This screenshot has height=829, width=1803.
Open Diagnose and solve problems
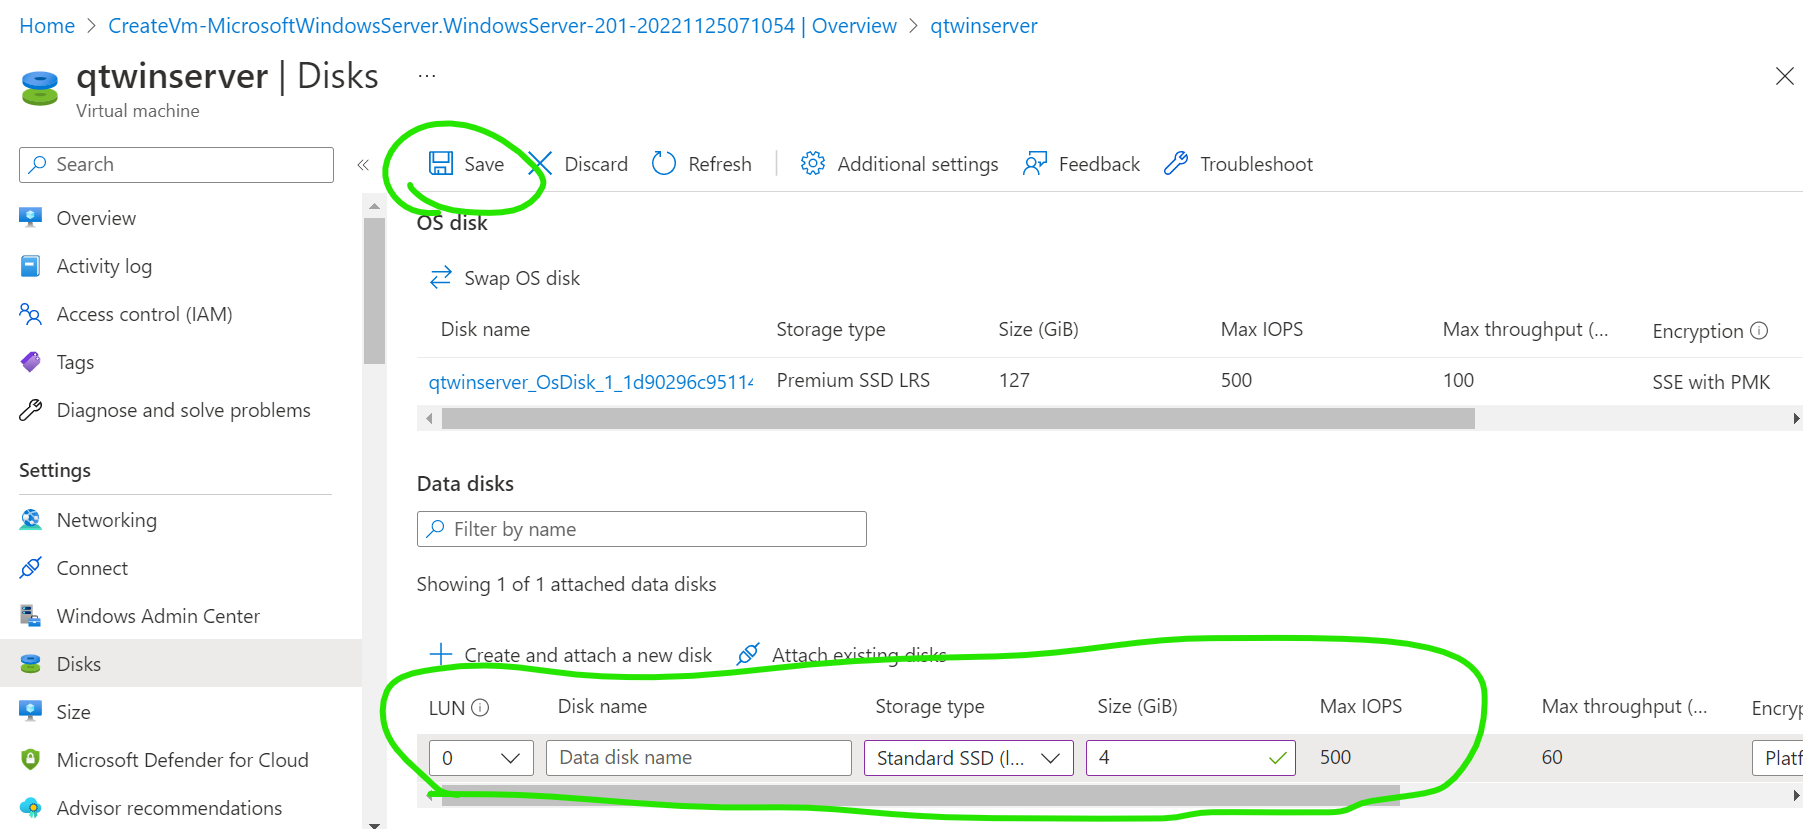(181, 410)
